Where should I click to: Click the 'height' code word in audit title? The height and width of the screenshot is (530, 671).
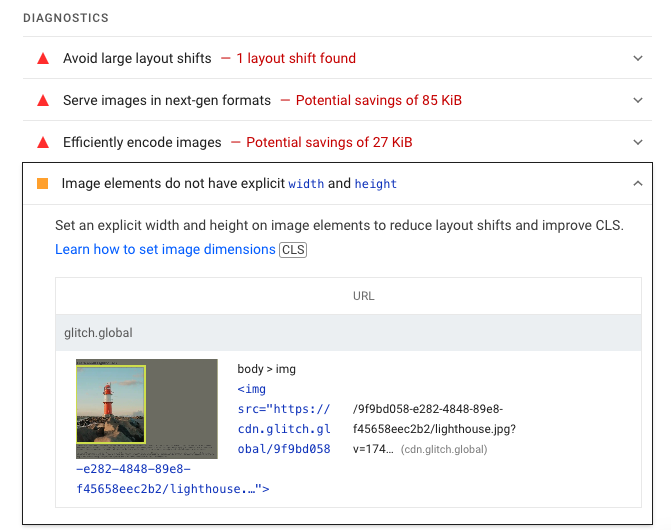(x=375, y=184)
